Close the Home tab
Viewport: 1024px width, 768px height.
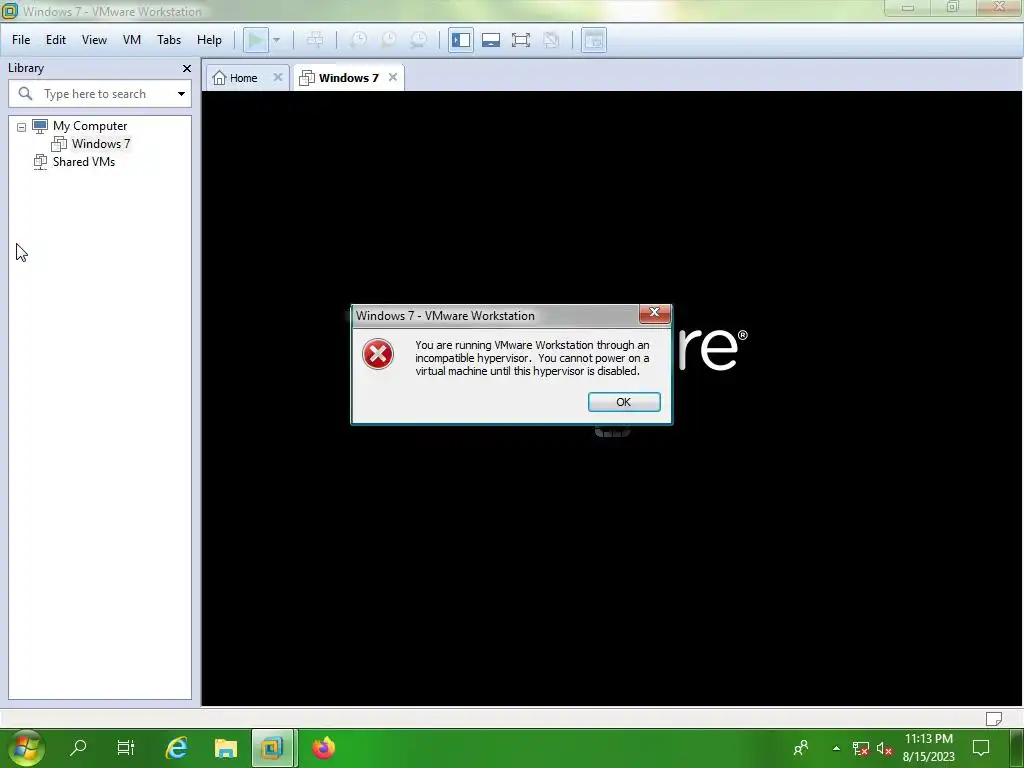(x=278, y=77)
